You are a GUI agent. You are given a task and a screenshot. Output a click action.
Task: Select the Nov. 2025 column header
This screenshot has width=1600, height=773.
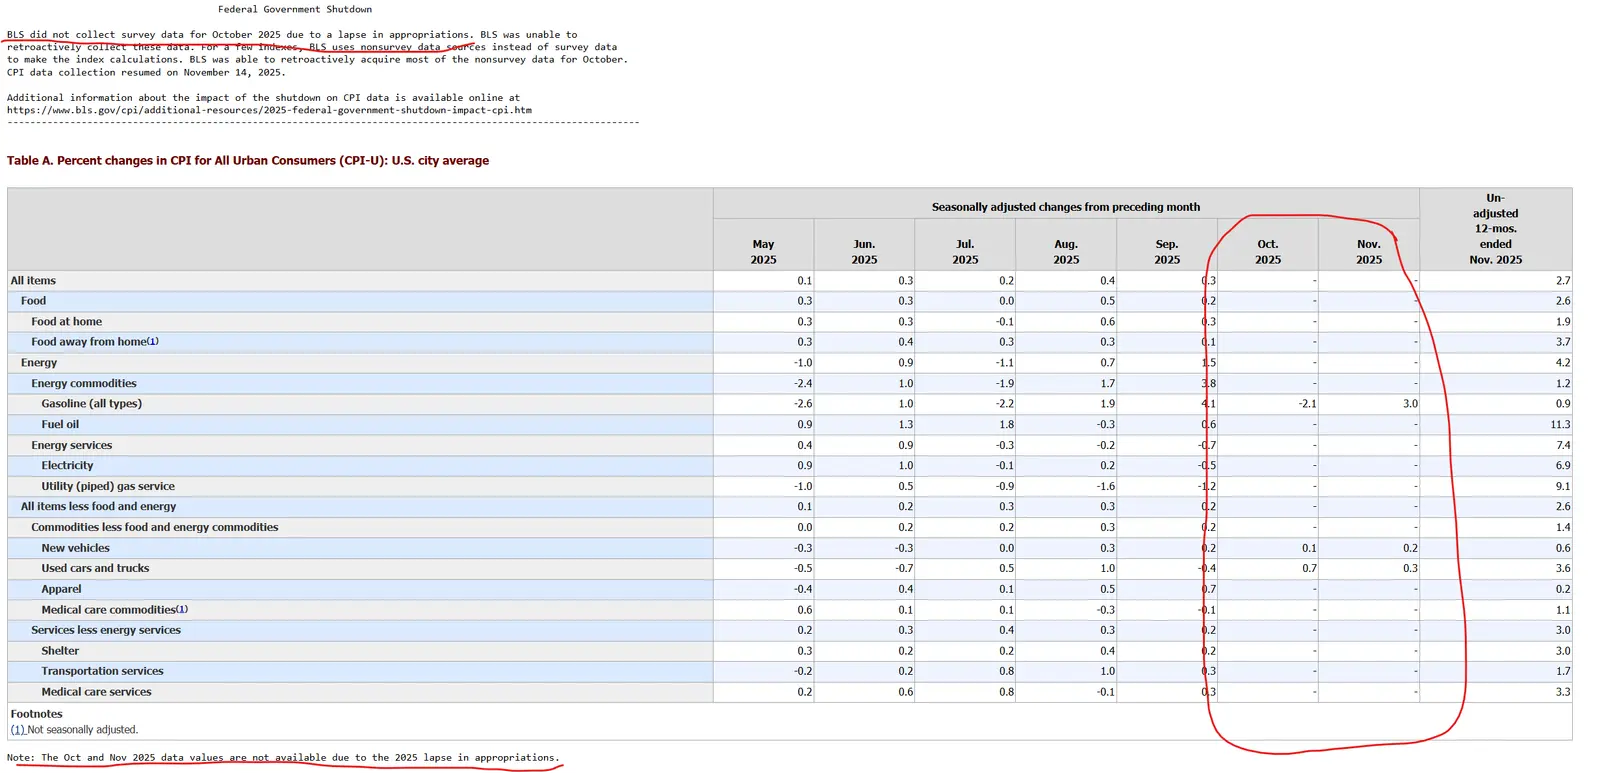(1368, 252)
